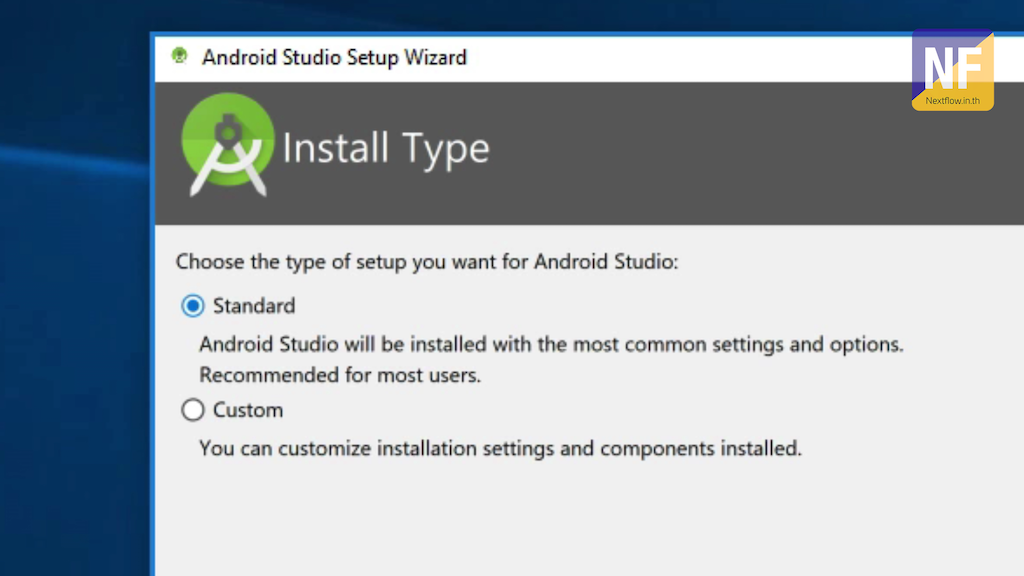Click the Nextflow.in.th text under the NF logo
1024x576 pixels.
(950, 100)
